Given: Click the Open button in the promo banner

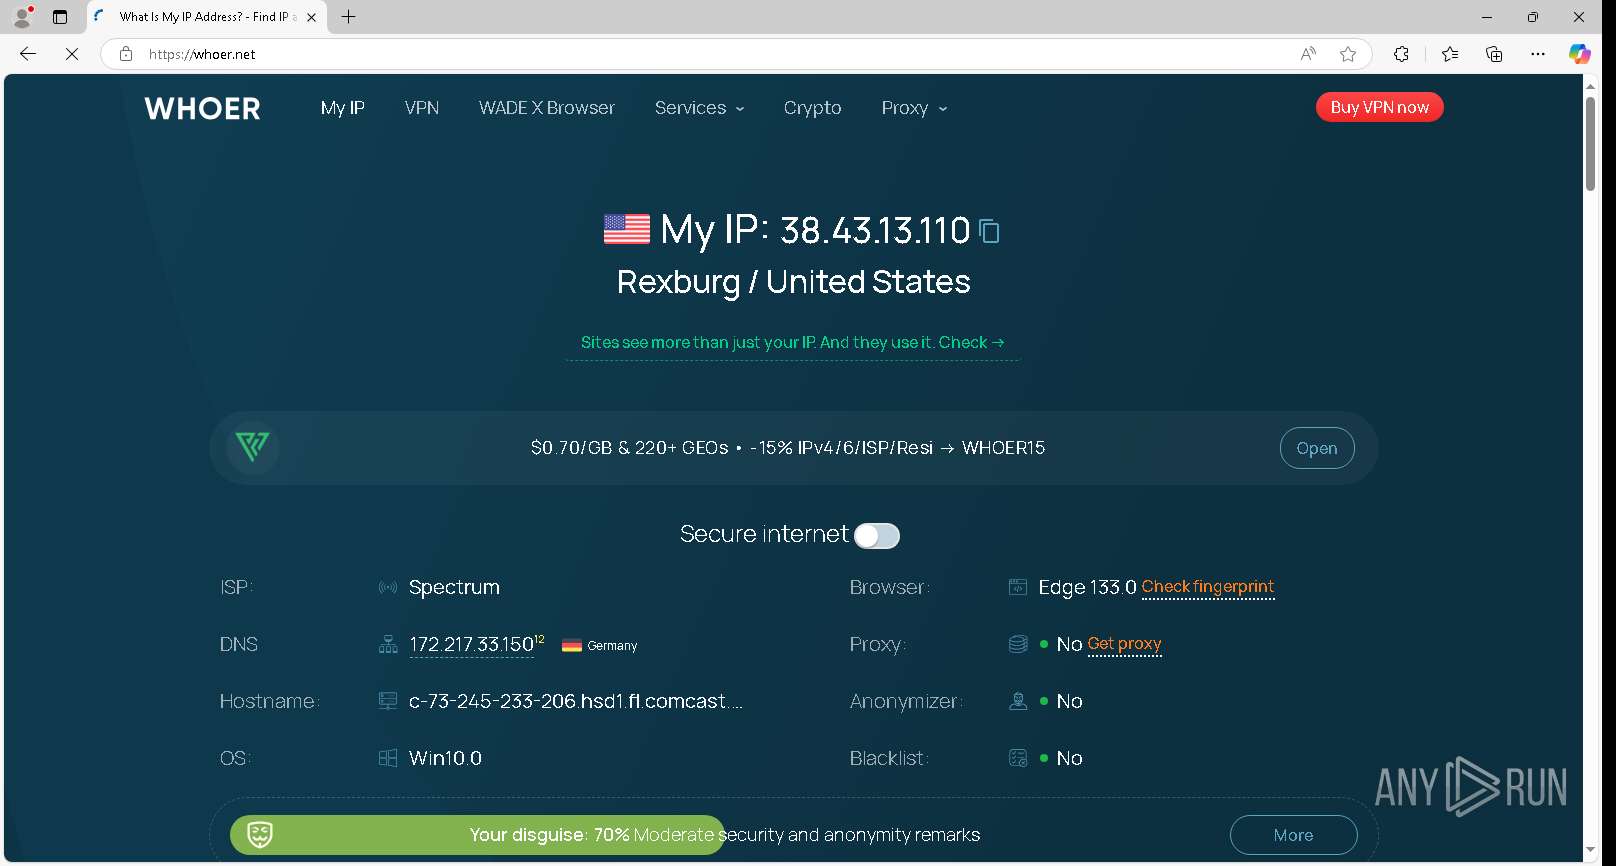Looking at the screenshot, I should (1317, 448).
